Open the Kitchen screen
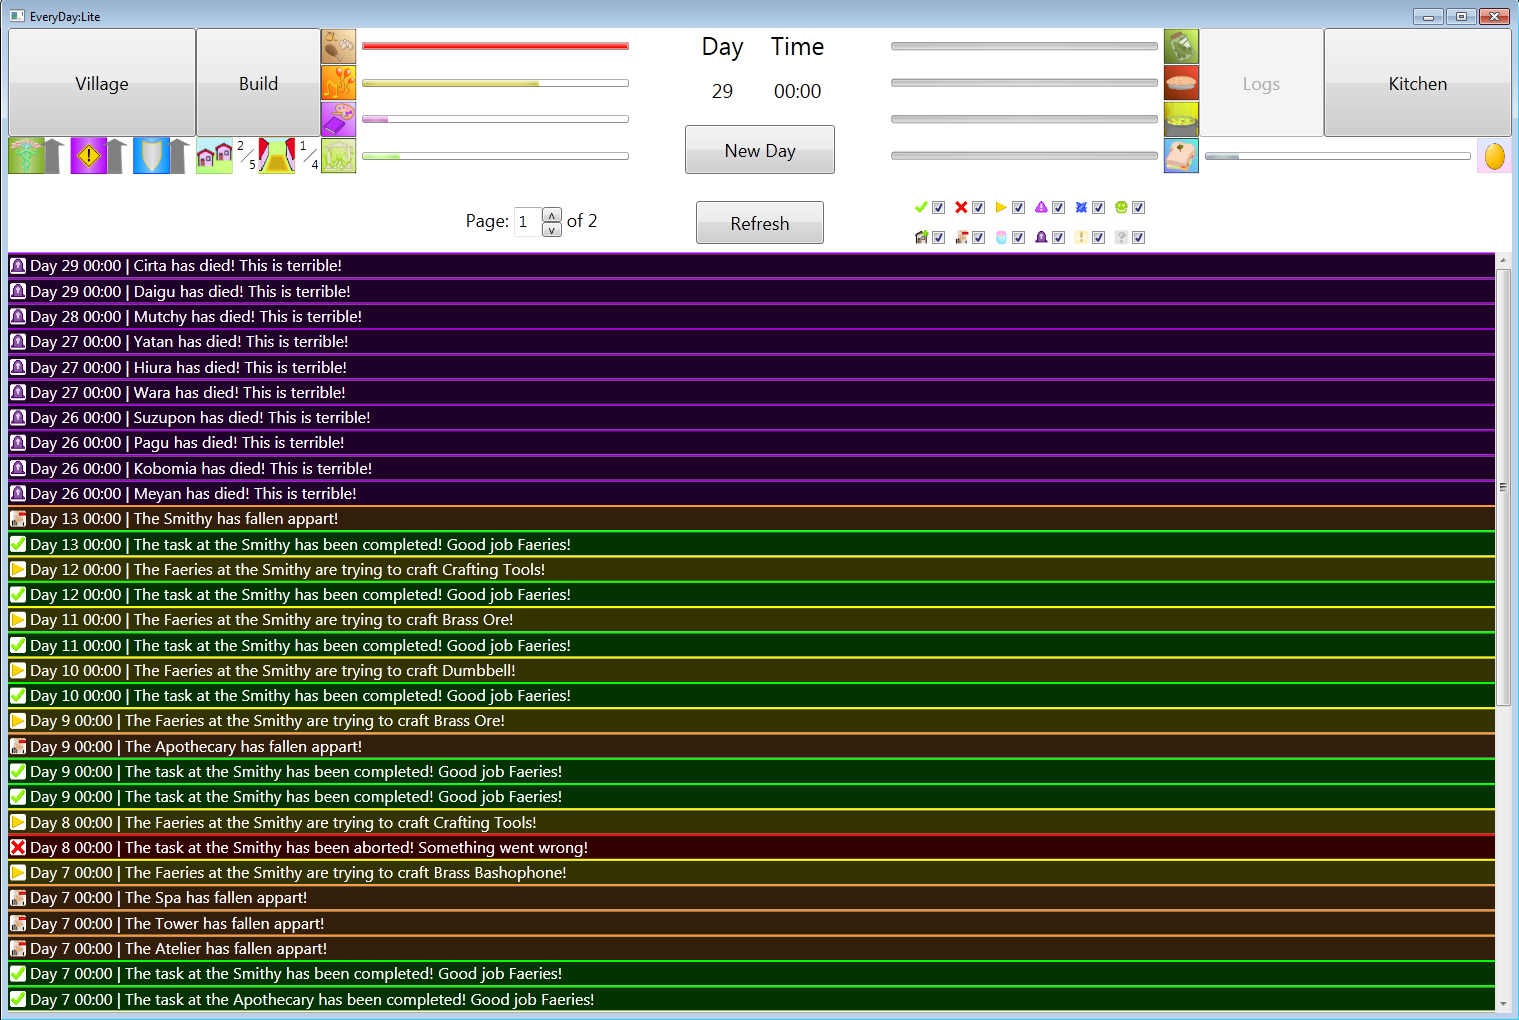Viewport: 1519px width, 1020px height. point(1417,83)
